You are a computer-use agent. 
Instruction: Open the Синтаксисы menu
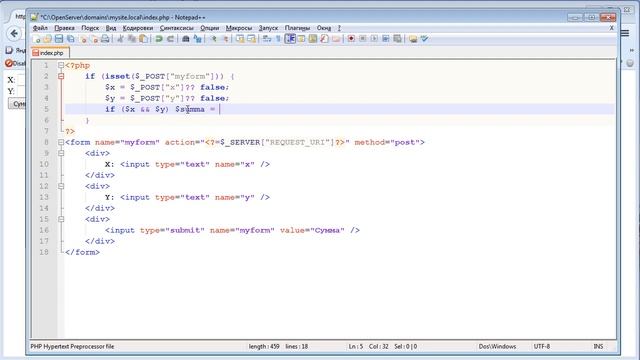pyautogui.click(x=176, y=28)
